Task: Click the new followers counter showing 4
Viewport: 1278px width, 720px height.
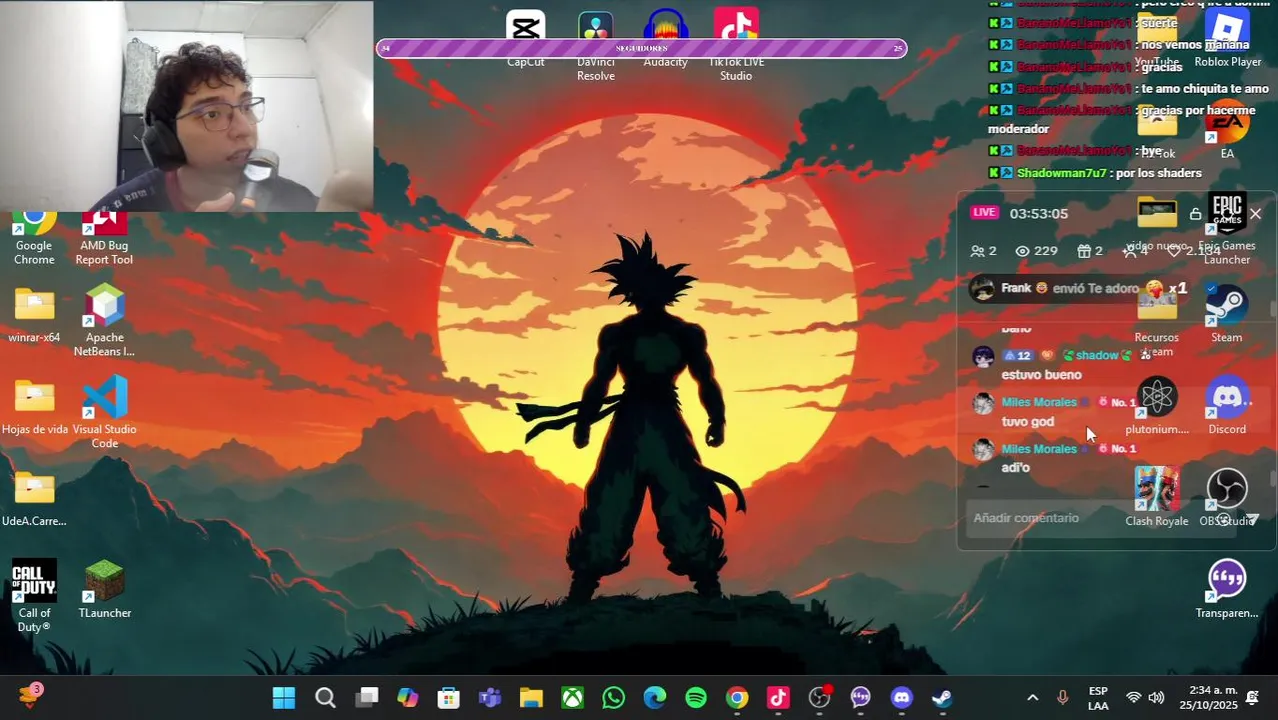Action: [1136, 251]
